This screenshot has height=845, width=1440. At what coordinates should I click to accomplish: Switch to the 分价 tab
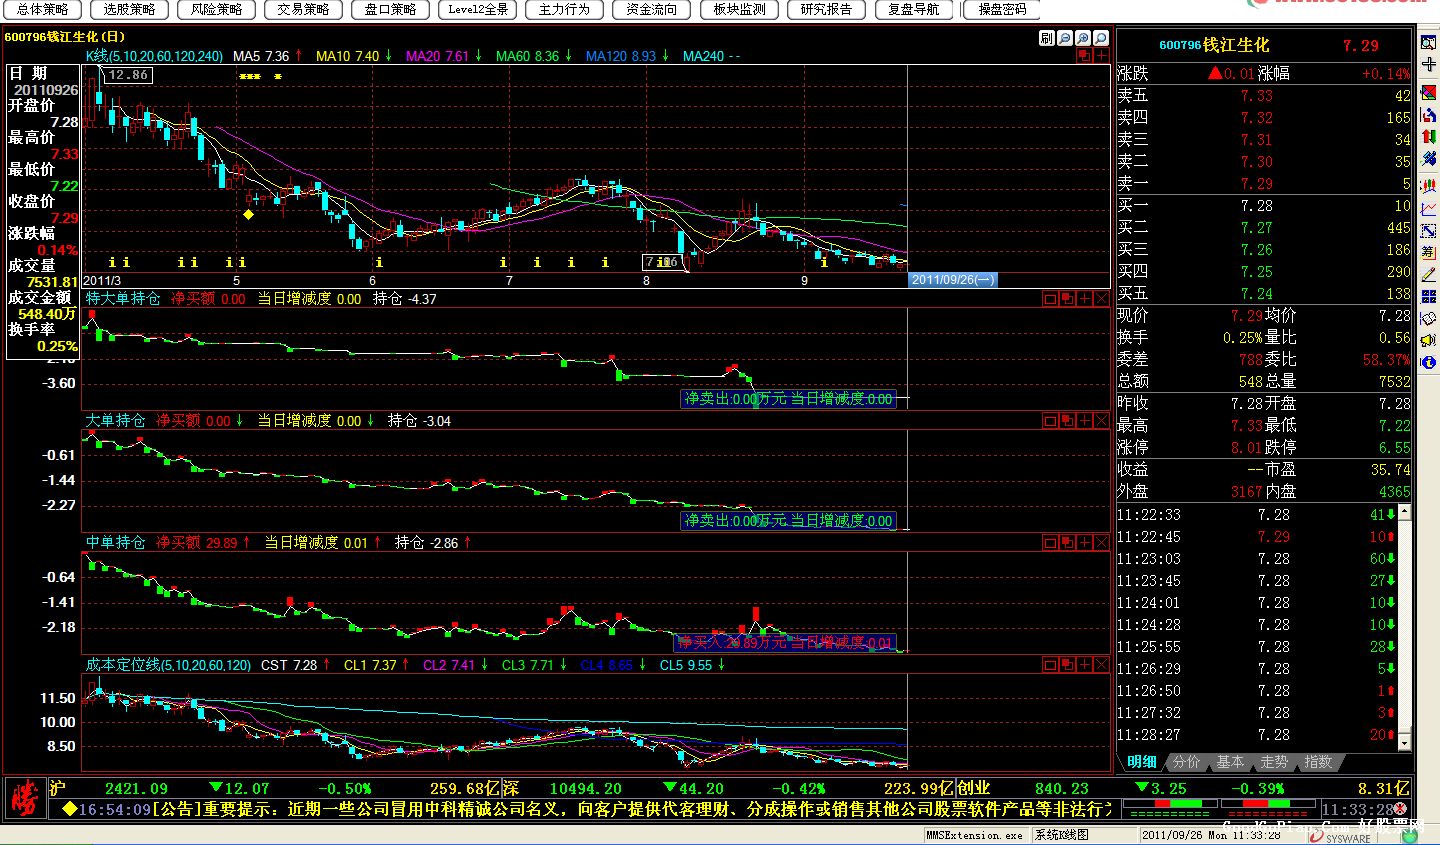[x=1186, y=762]
